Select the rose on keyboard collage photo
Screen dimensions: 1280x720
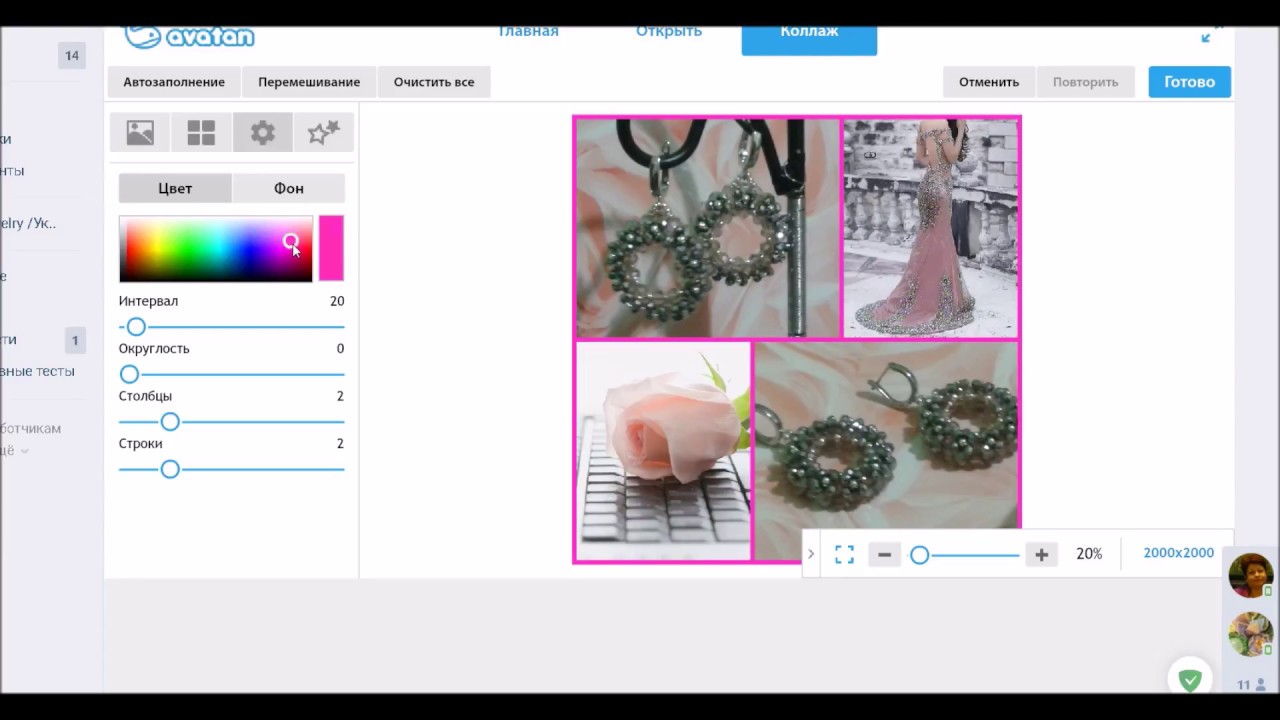[x=663, y=451]
